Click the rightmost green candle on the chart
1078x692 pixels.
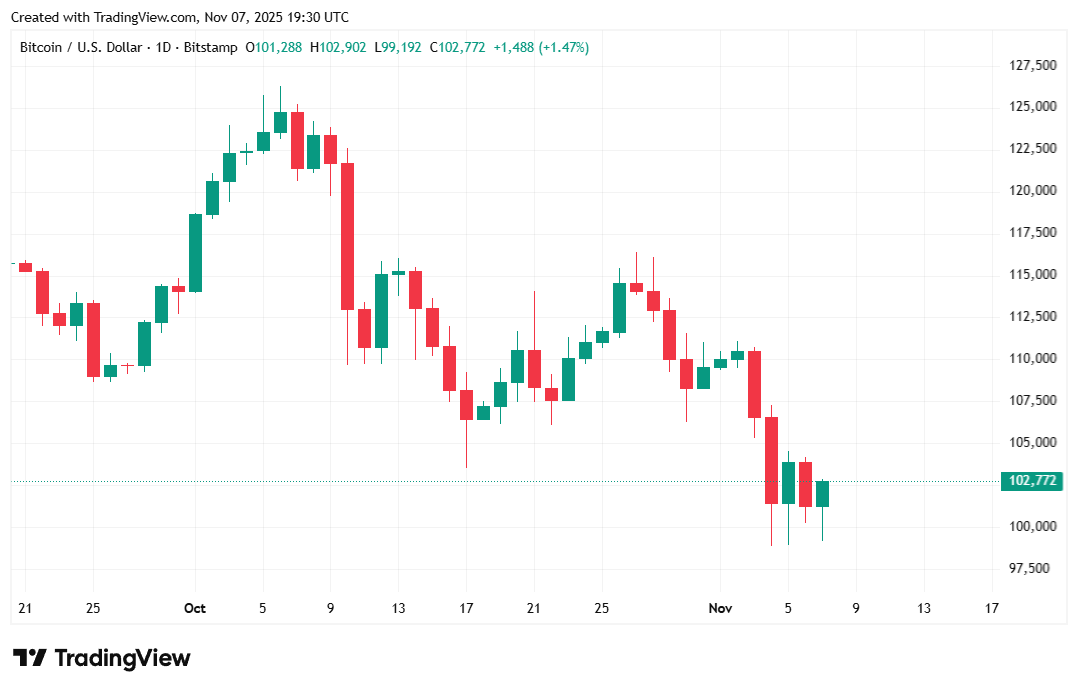coord(822,494)
